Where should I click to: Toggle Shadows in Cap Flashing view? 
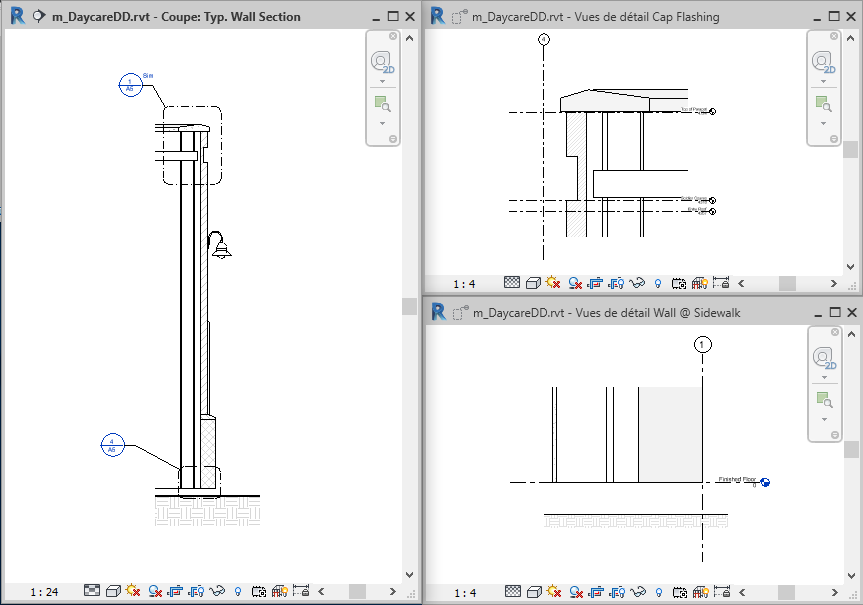pos(575,283)
